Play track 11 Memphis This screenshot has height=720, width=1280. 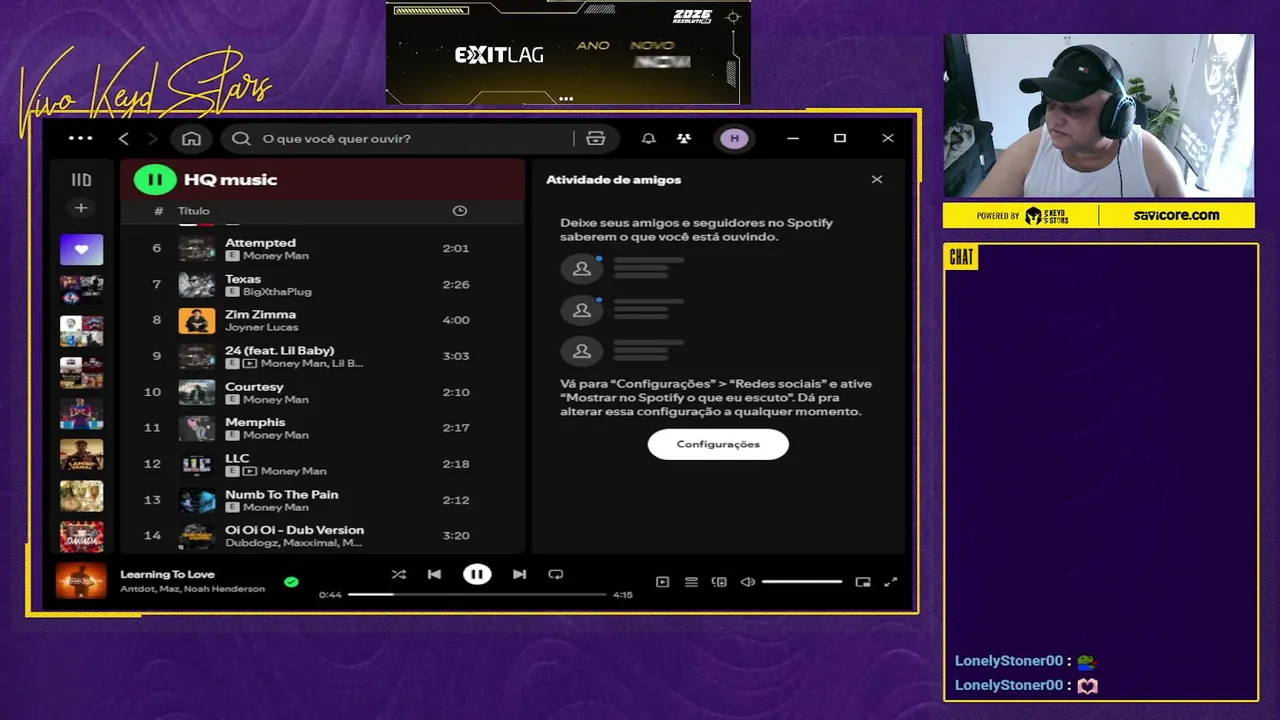322,428
